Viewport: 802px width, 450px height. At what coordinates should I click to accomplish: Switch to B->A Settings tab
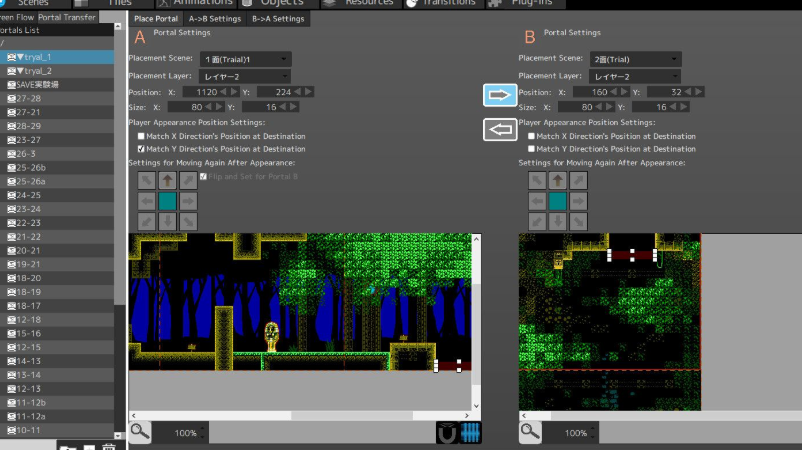[278, 19]
